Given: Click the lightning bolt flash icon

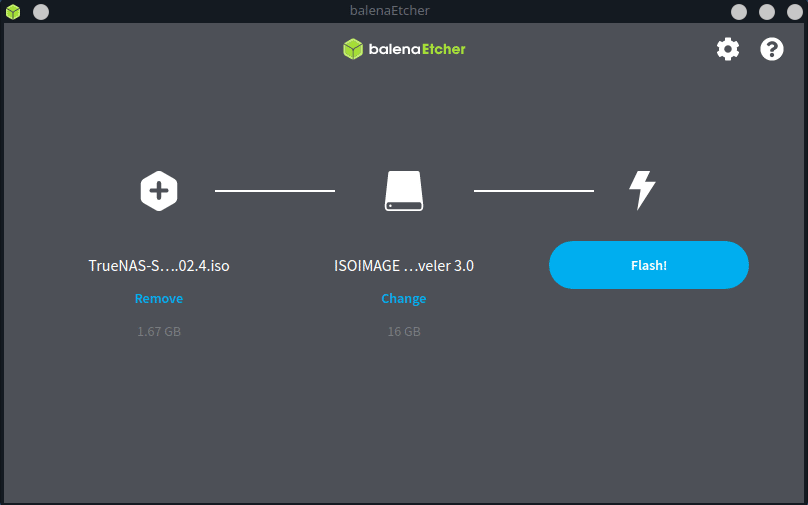Looking at the screenshot, I should tap(642, 190).
